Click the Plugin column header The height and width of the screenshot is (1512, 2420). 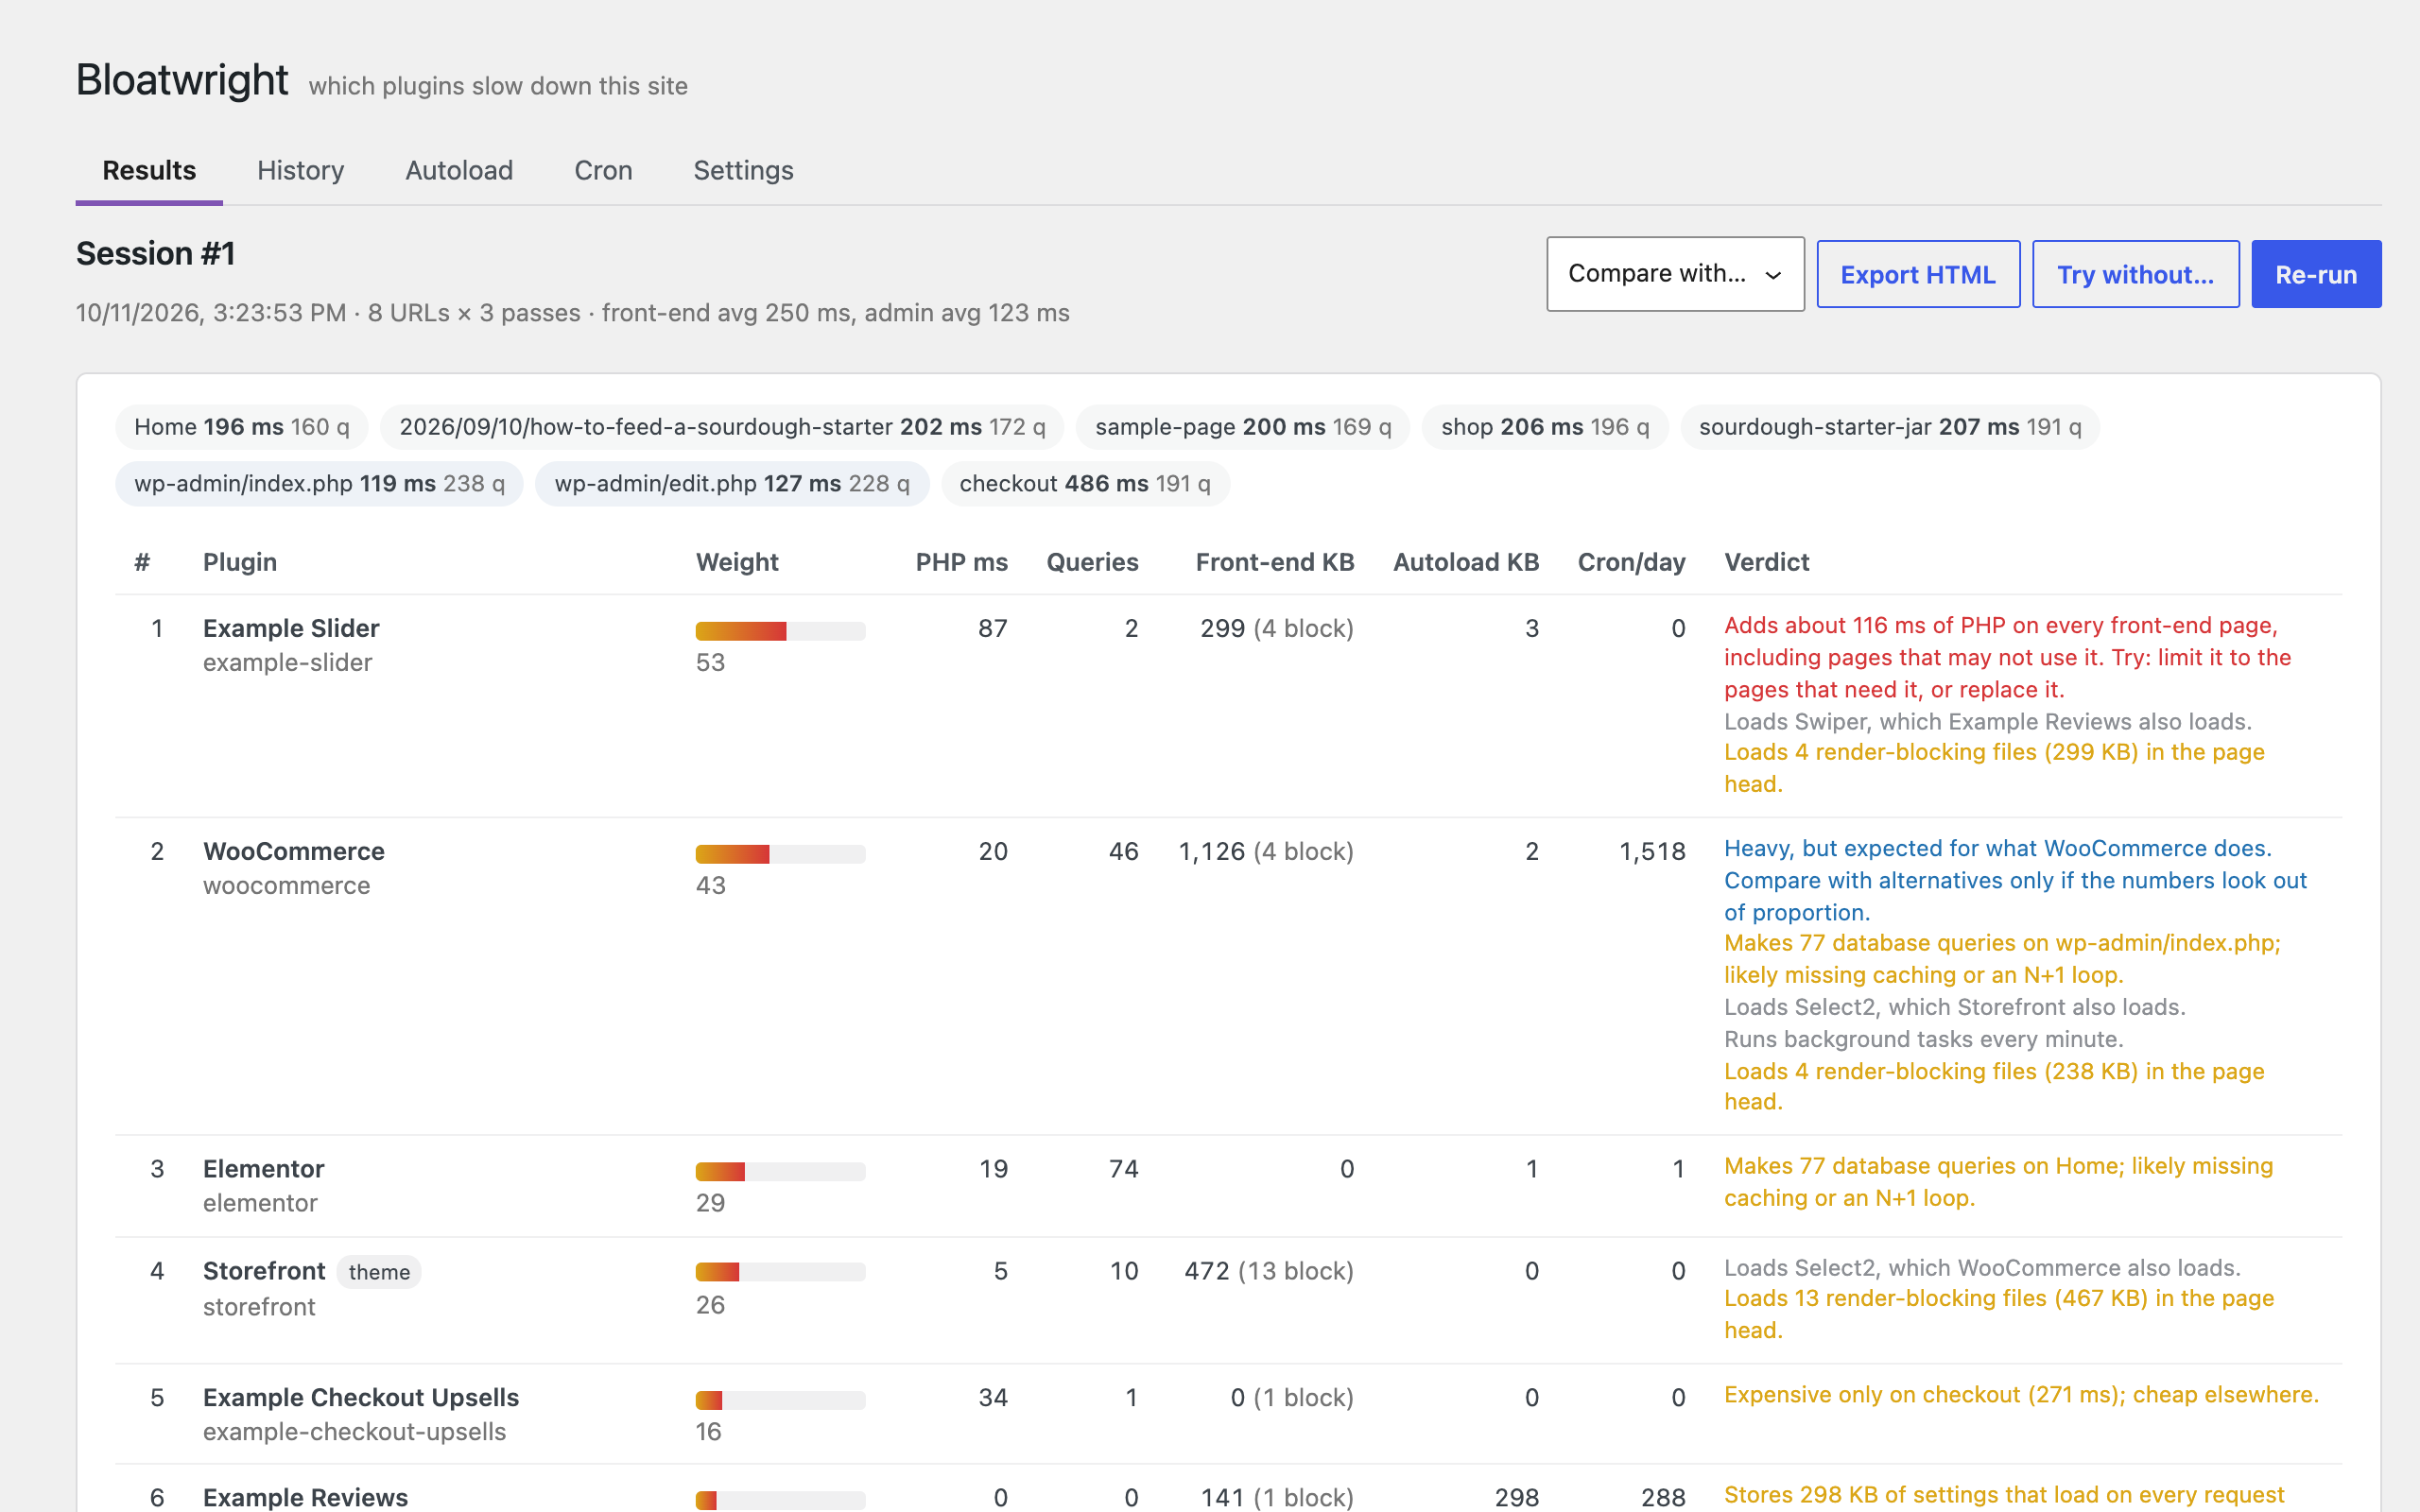click(x=240, y=562)
